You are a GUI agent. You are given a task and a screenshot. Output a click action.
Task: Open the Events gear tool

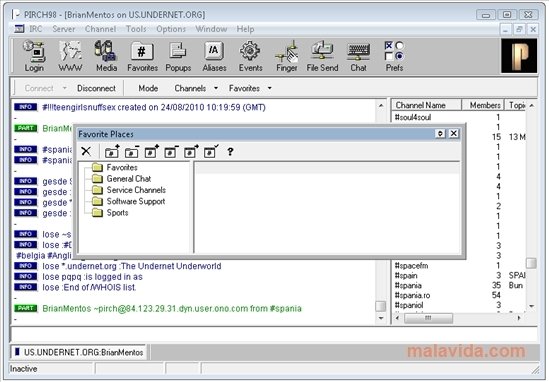(x=250, y=56)
